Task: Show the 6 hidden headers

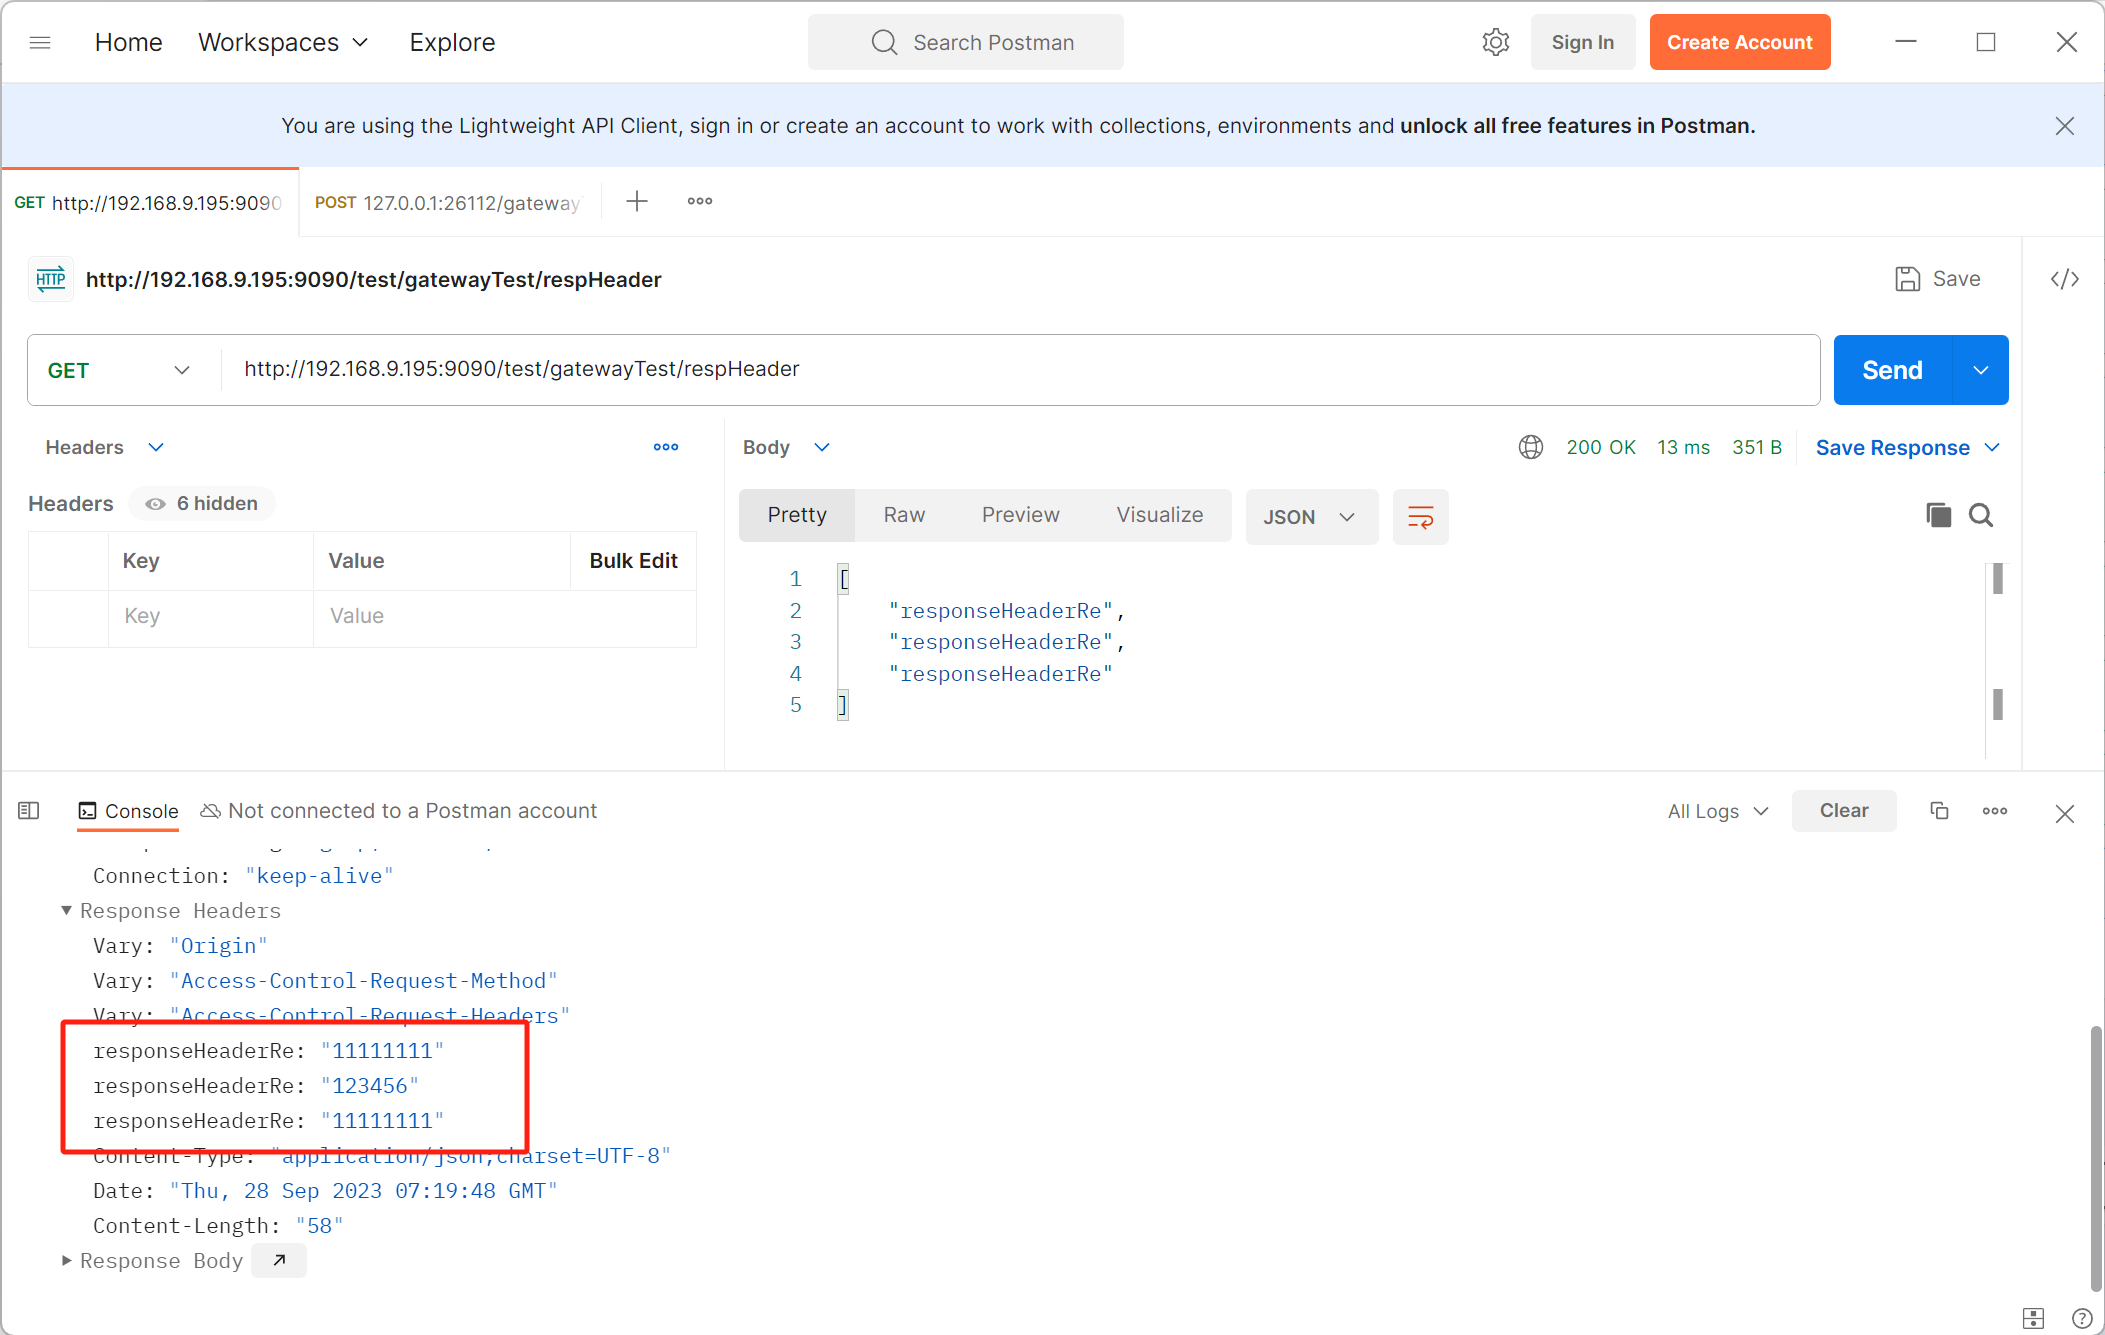Action: point(202,503)
